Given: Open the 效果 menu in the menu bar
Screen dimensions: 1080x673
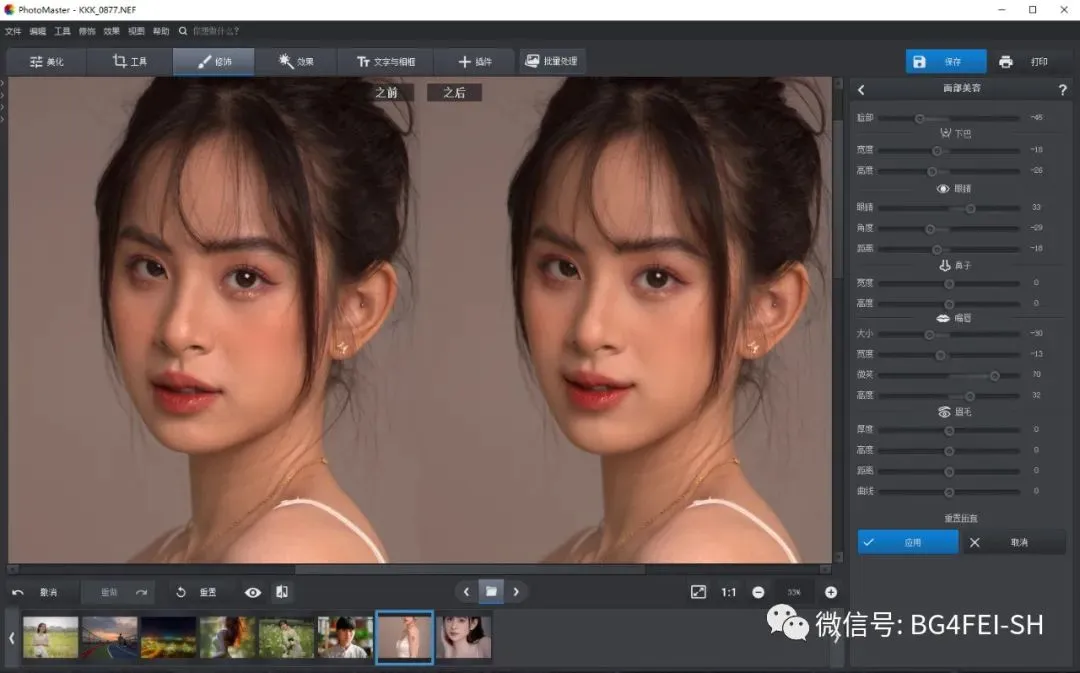Looking at the screenshot, I should click(112, 31).
